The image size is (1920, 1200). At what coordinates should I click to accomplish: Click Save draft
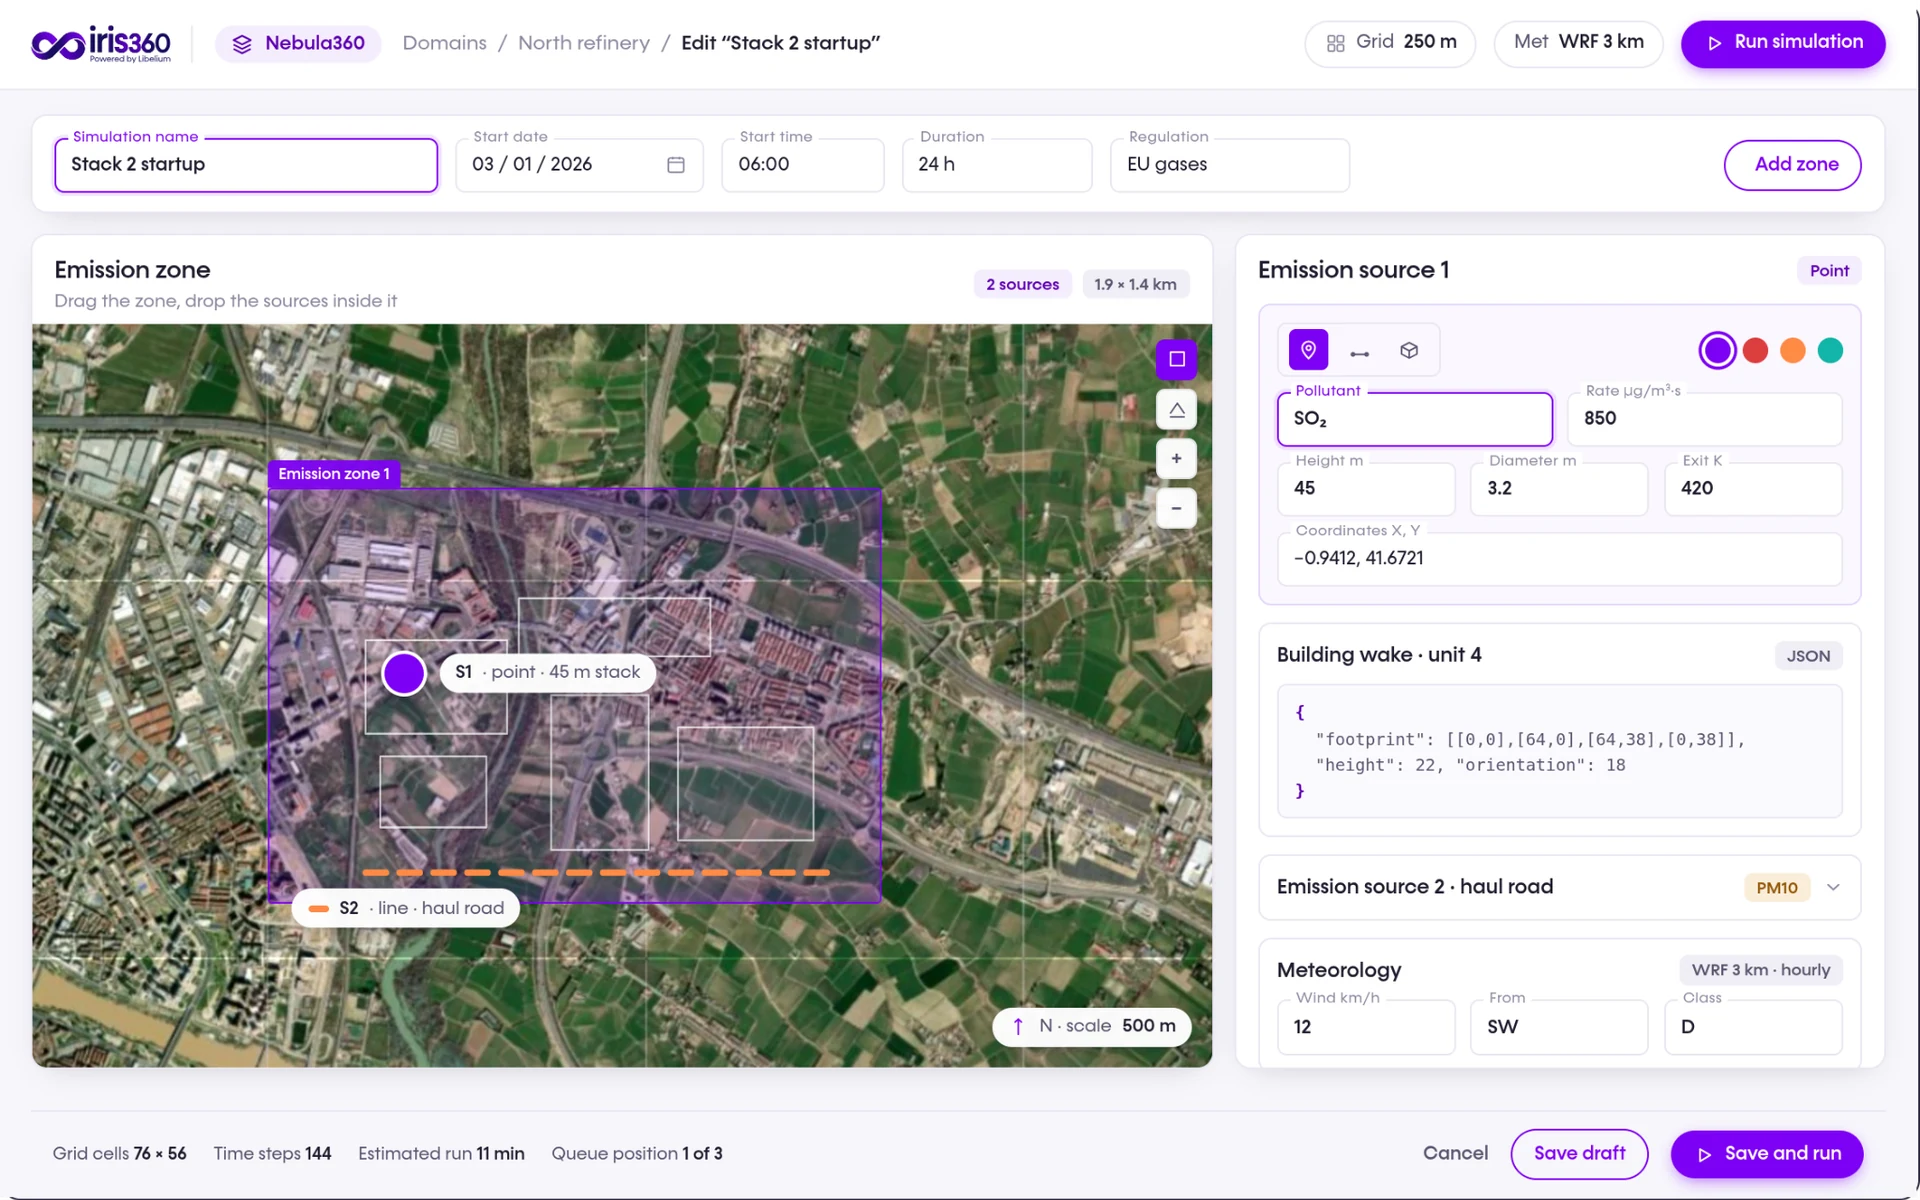pos(1579,1154)
